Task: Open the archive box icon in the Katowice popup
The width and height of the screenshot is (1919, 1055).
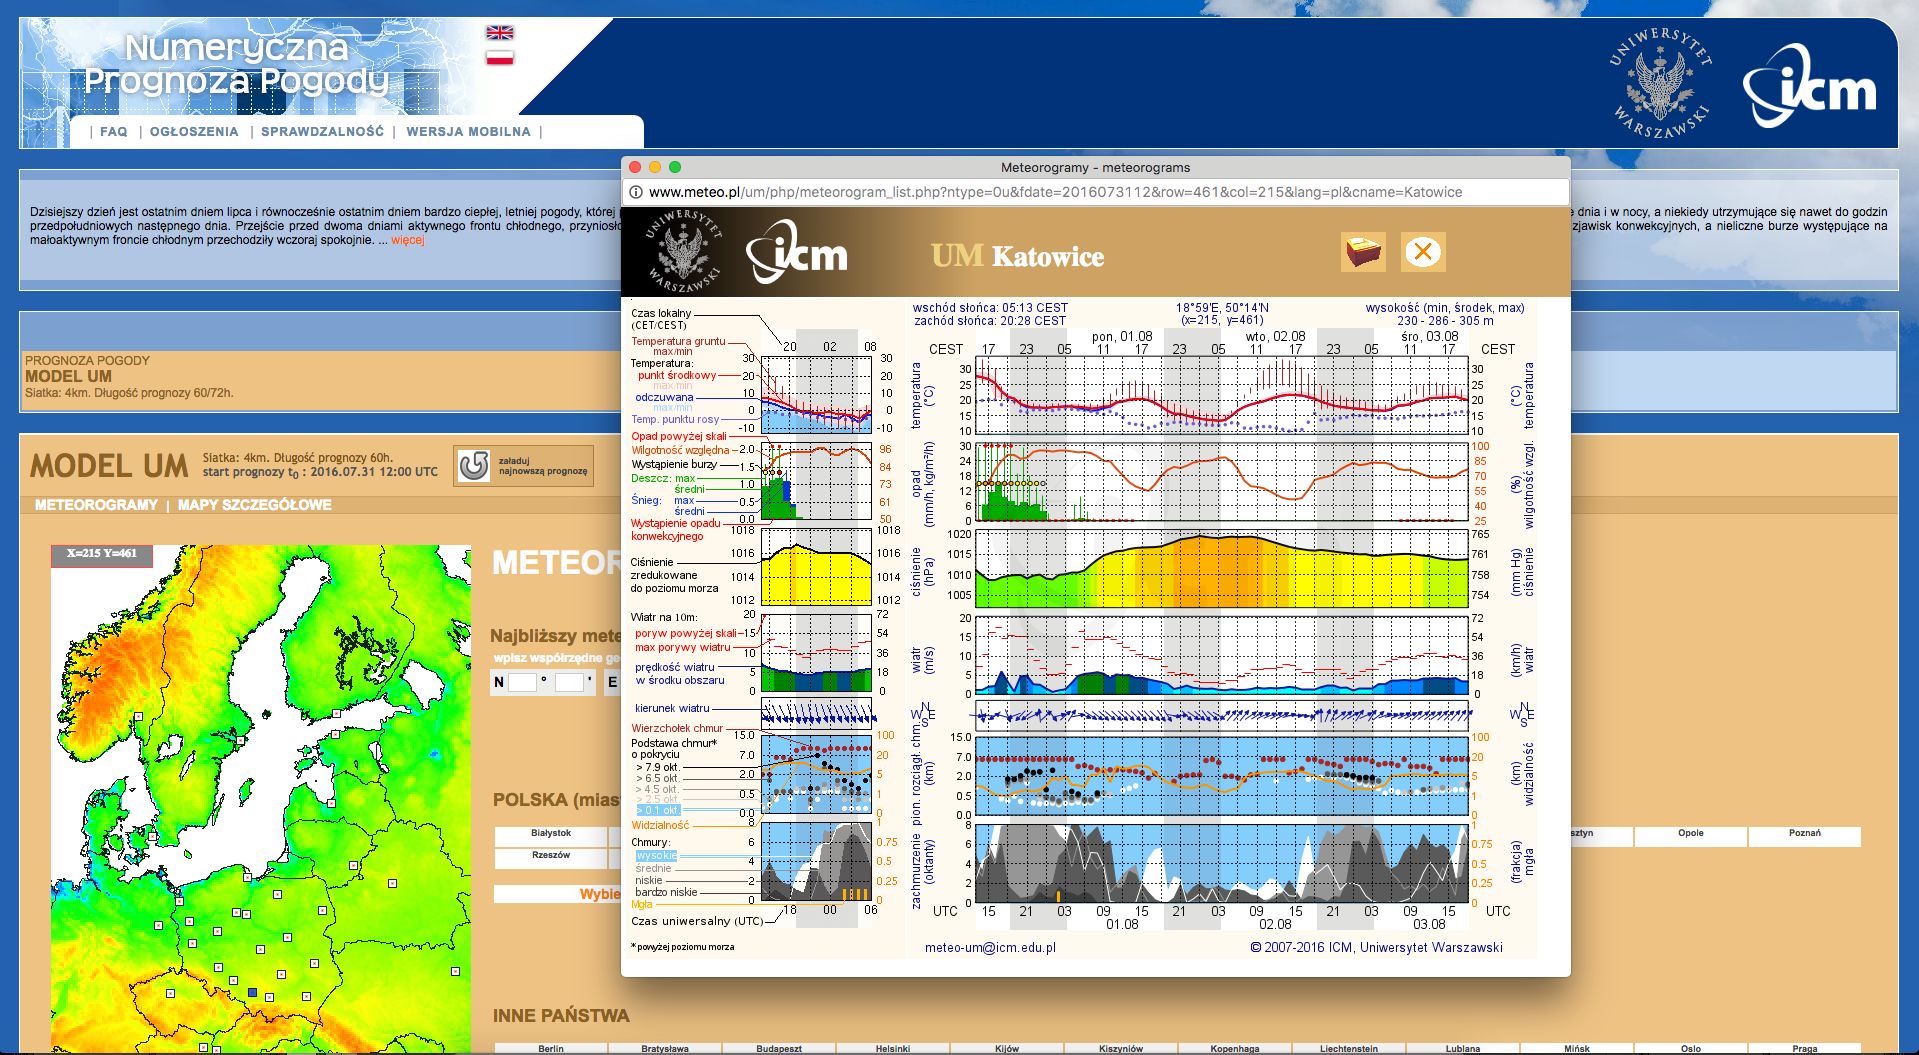Action: [1363, 252]
